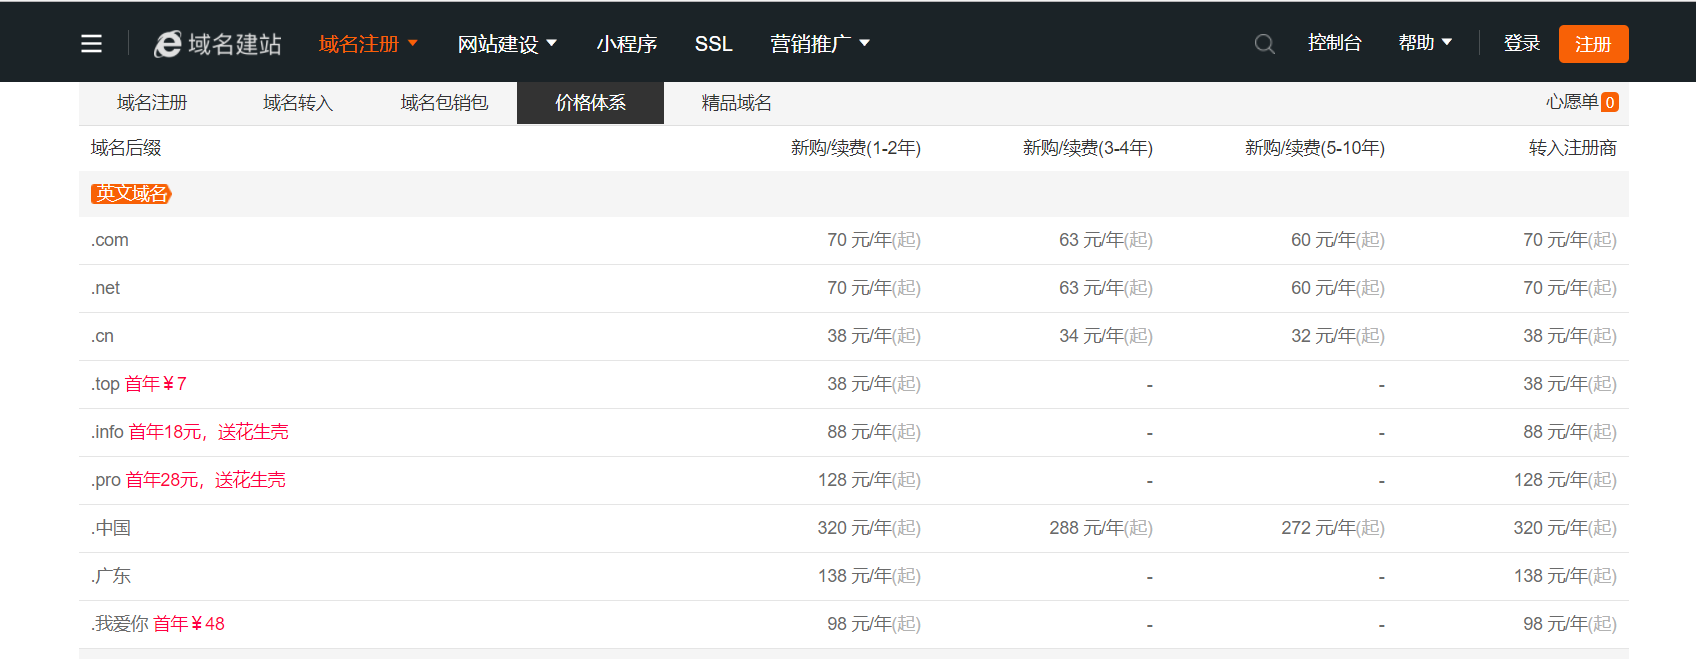Image resolution: width=1696 pixels, height=659 pixels.
Task: Click .pro transfer price 128 元/年
Action: (1565, 480)
